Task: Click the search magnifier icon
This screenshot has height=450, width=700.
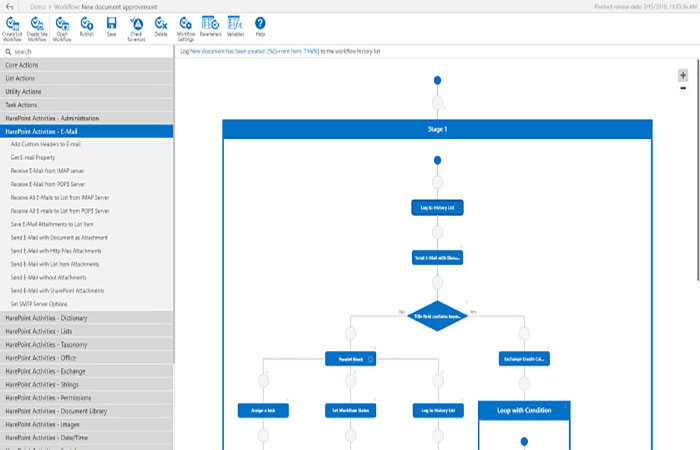Action: pyautogui.click(x=8, y=52)
